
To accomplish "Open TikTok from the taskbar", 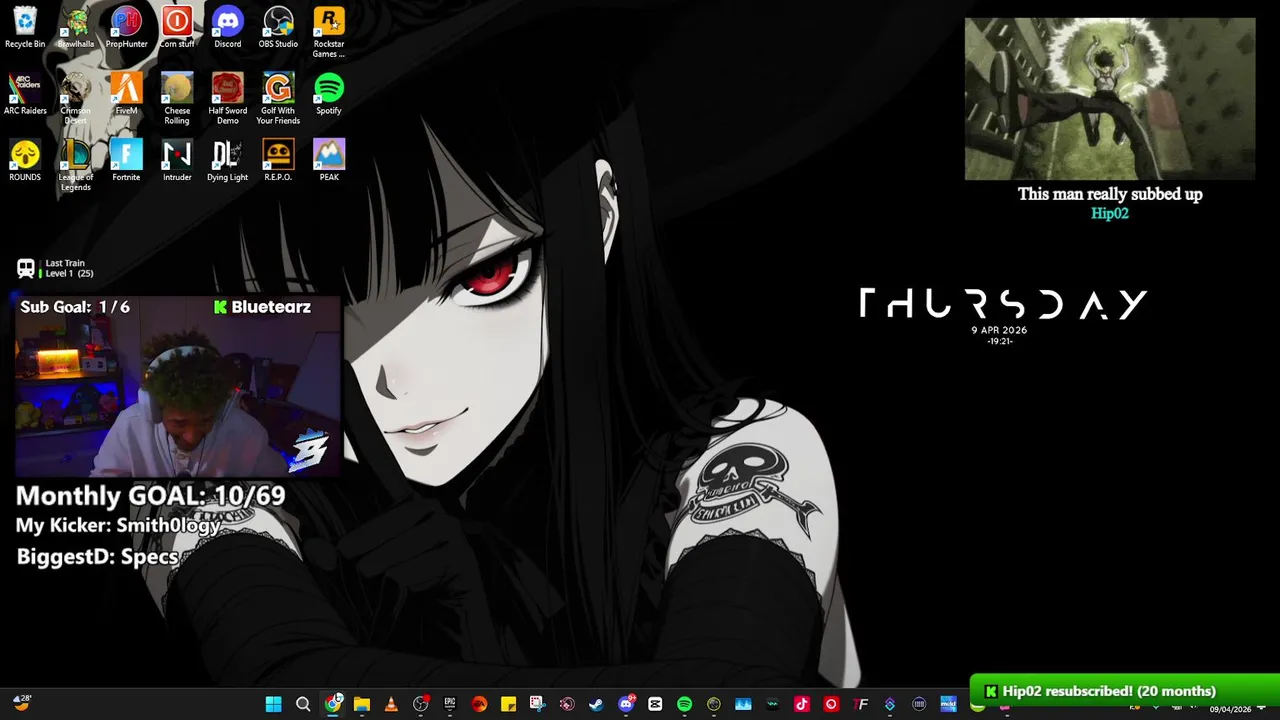I will click(801, 704).
